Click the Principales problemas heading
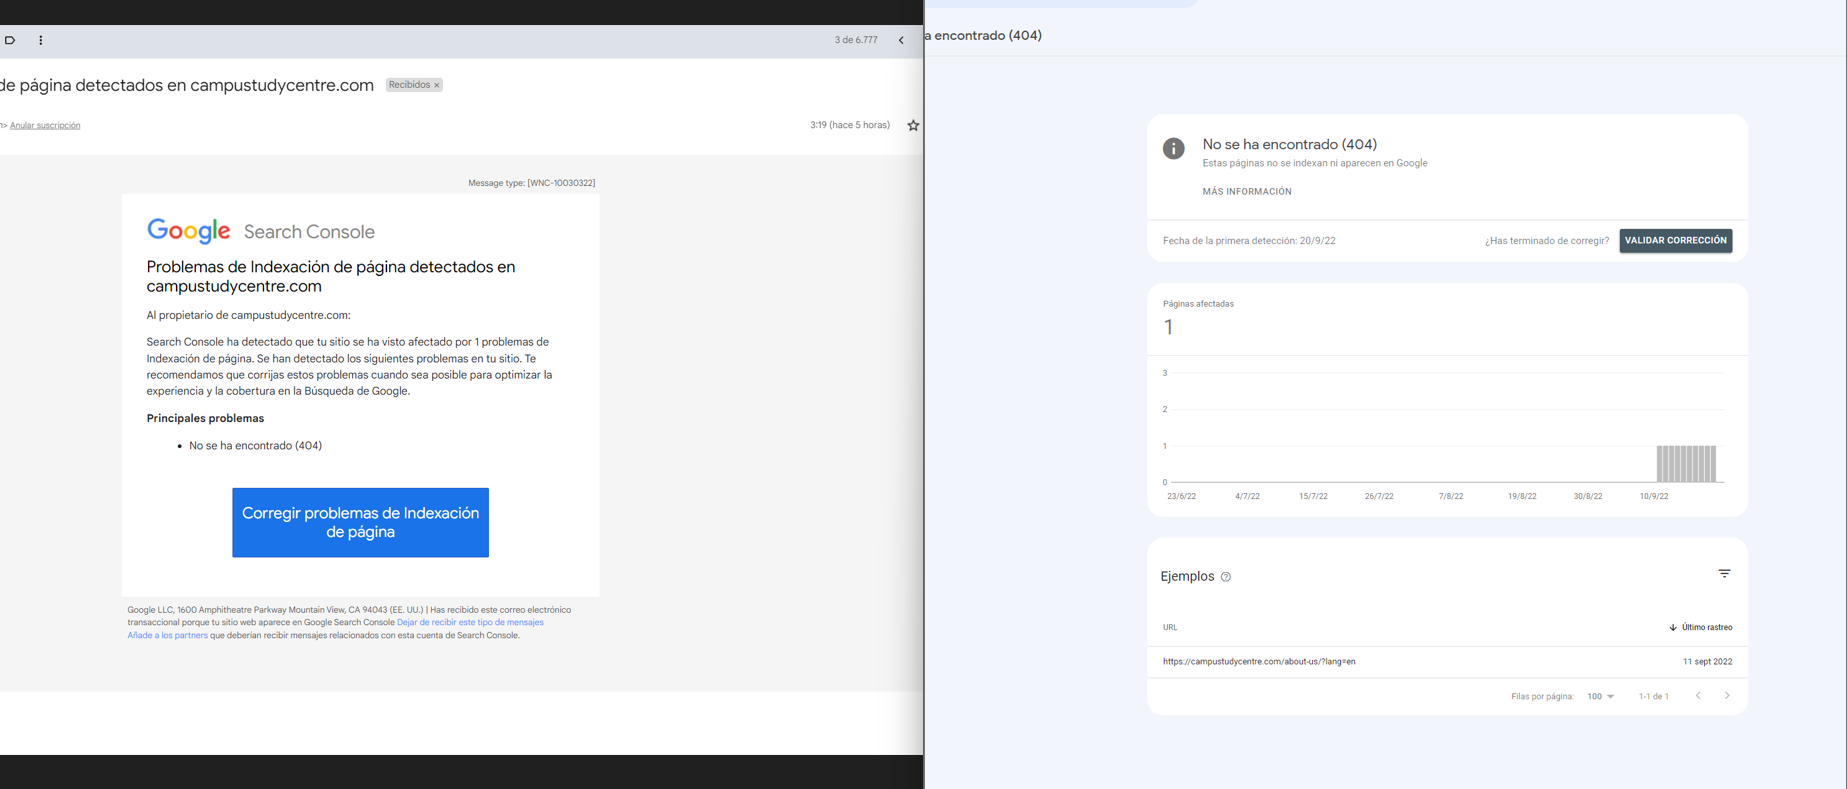1847x789 pixels. (x=205, y=418)
